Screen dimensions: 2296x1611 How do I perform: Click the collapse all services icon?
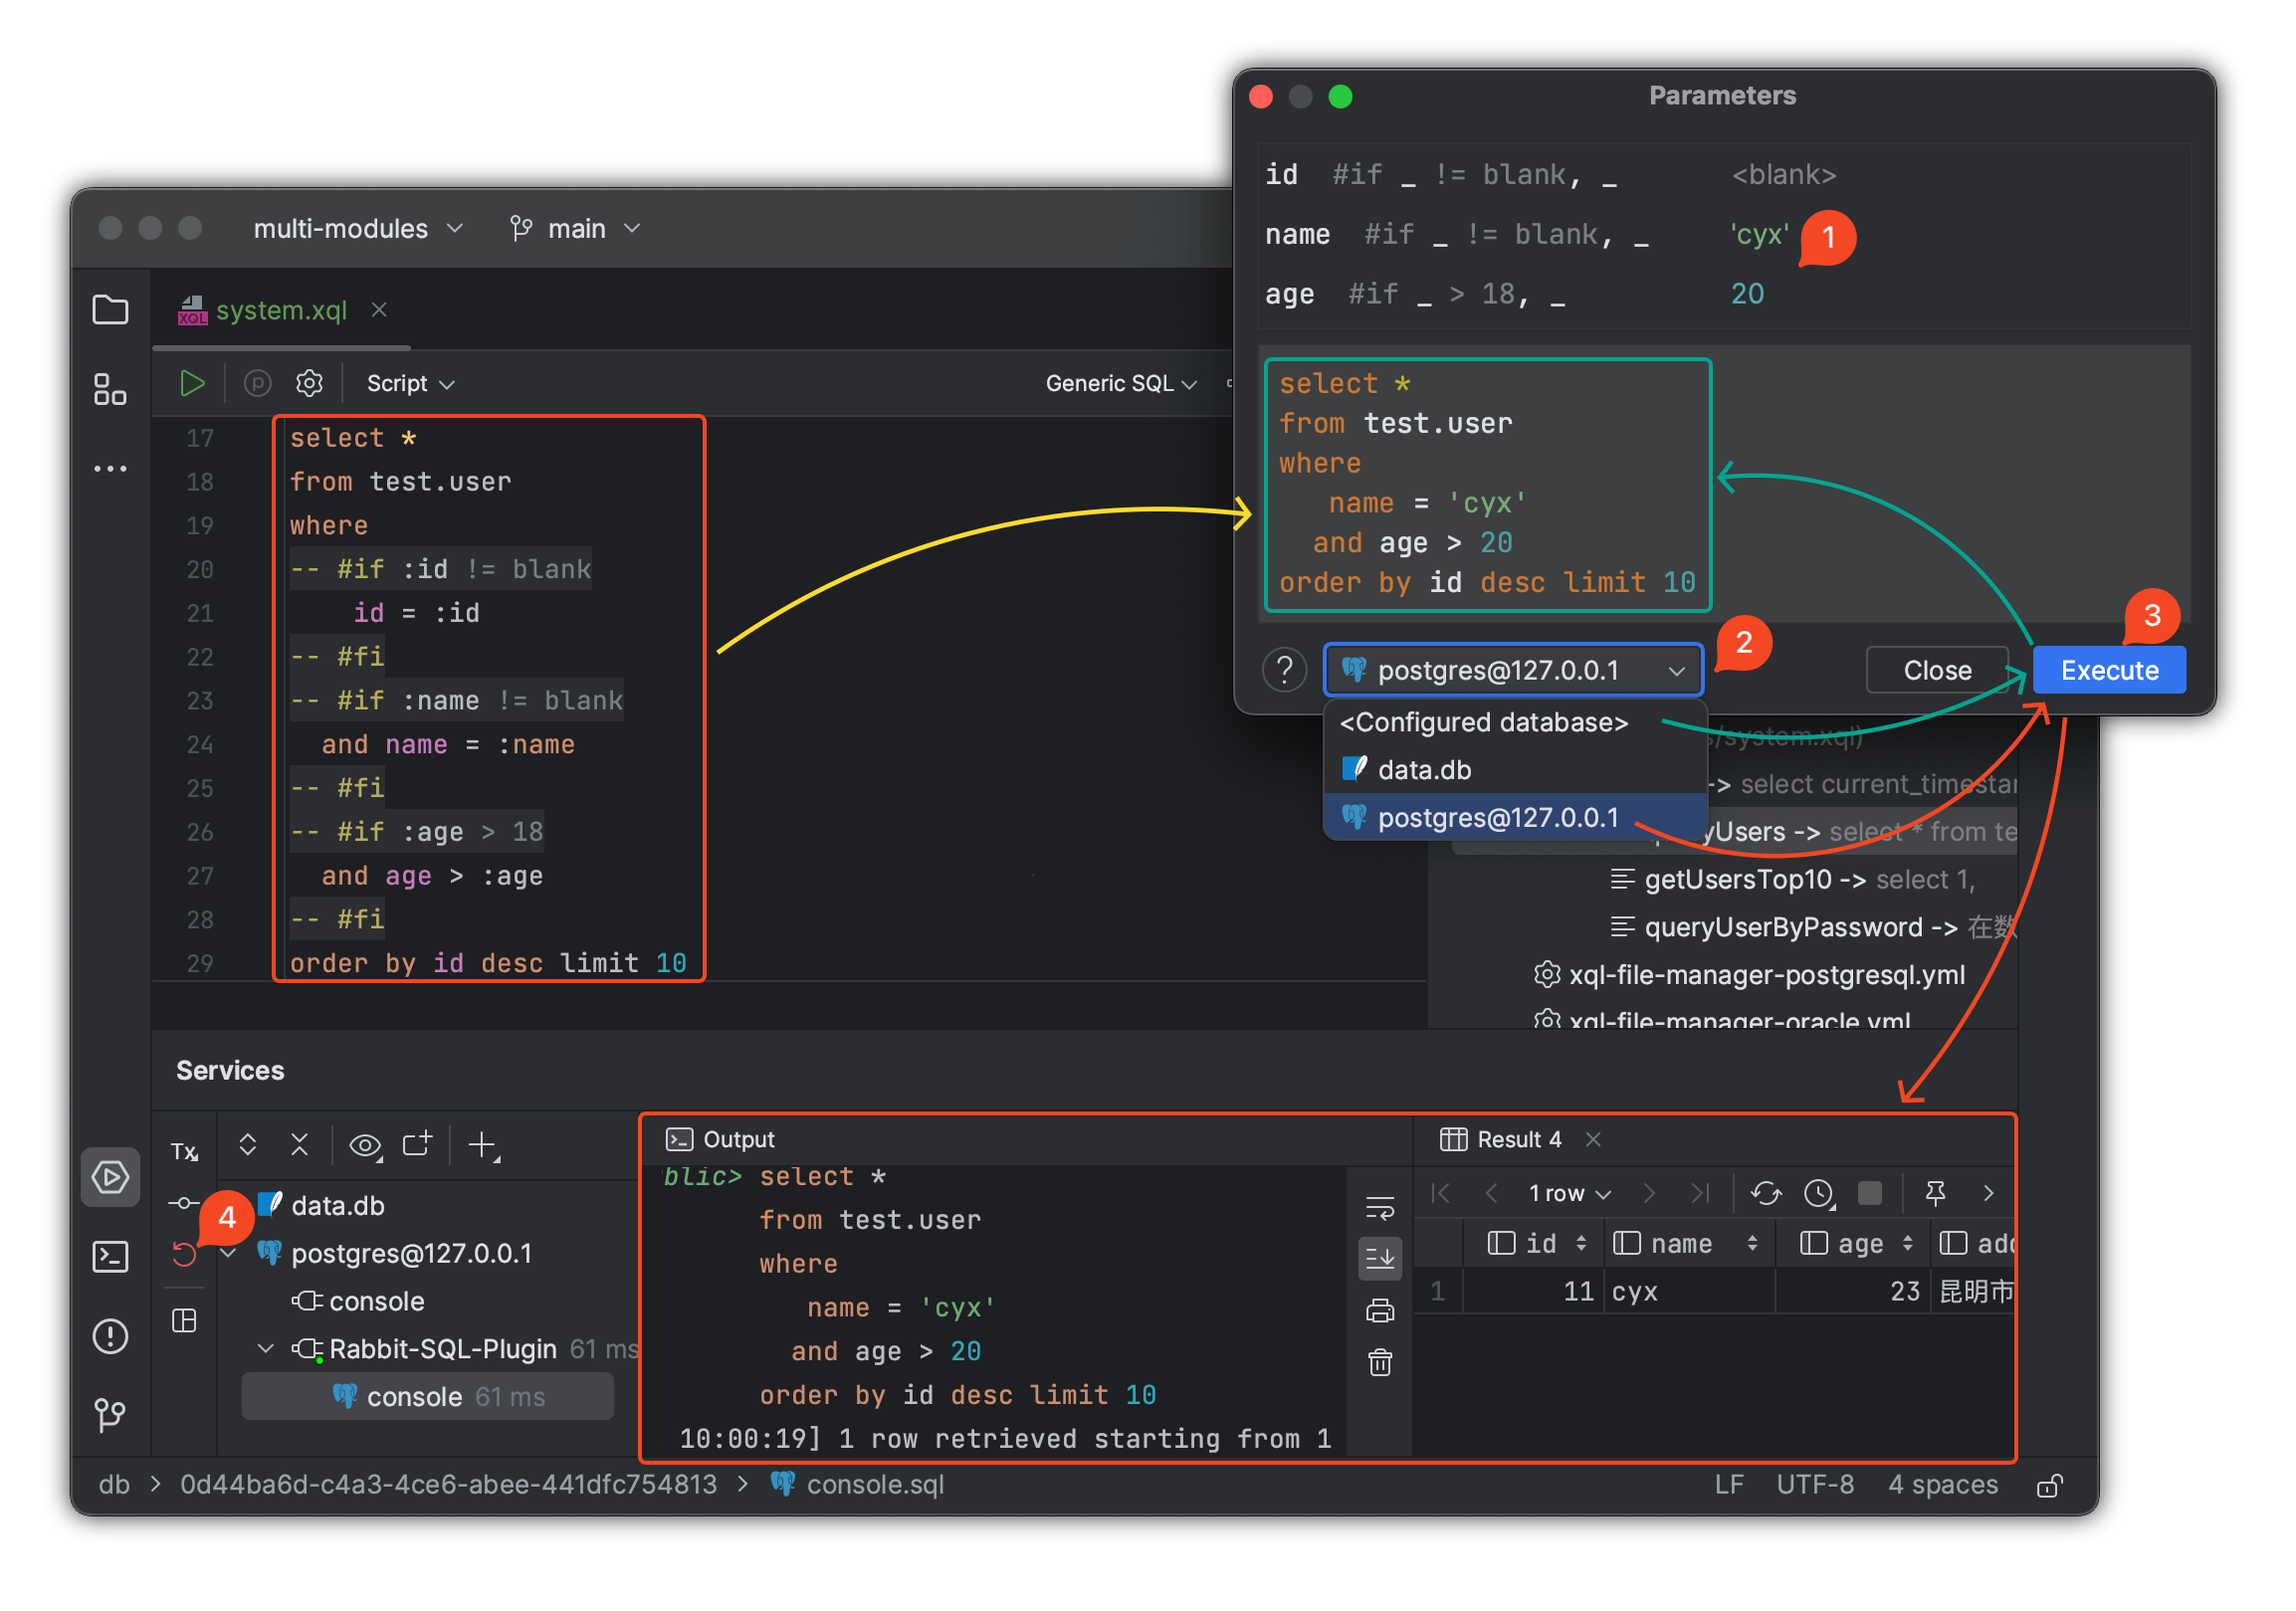[299, 1145]
